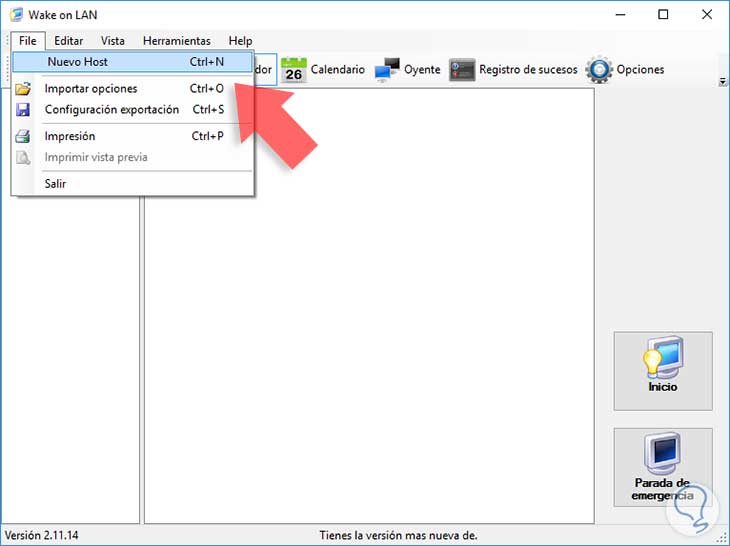Minimize the Wake on LAN window

click(x=620, y=14)
